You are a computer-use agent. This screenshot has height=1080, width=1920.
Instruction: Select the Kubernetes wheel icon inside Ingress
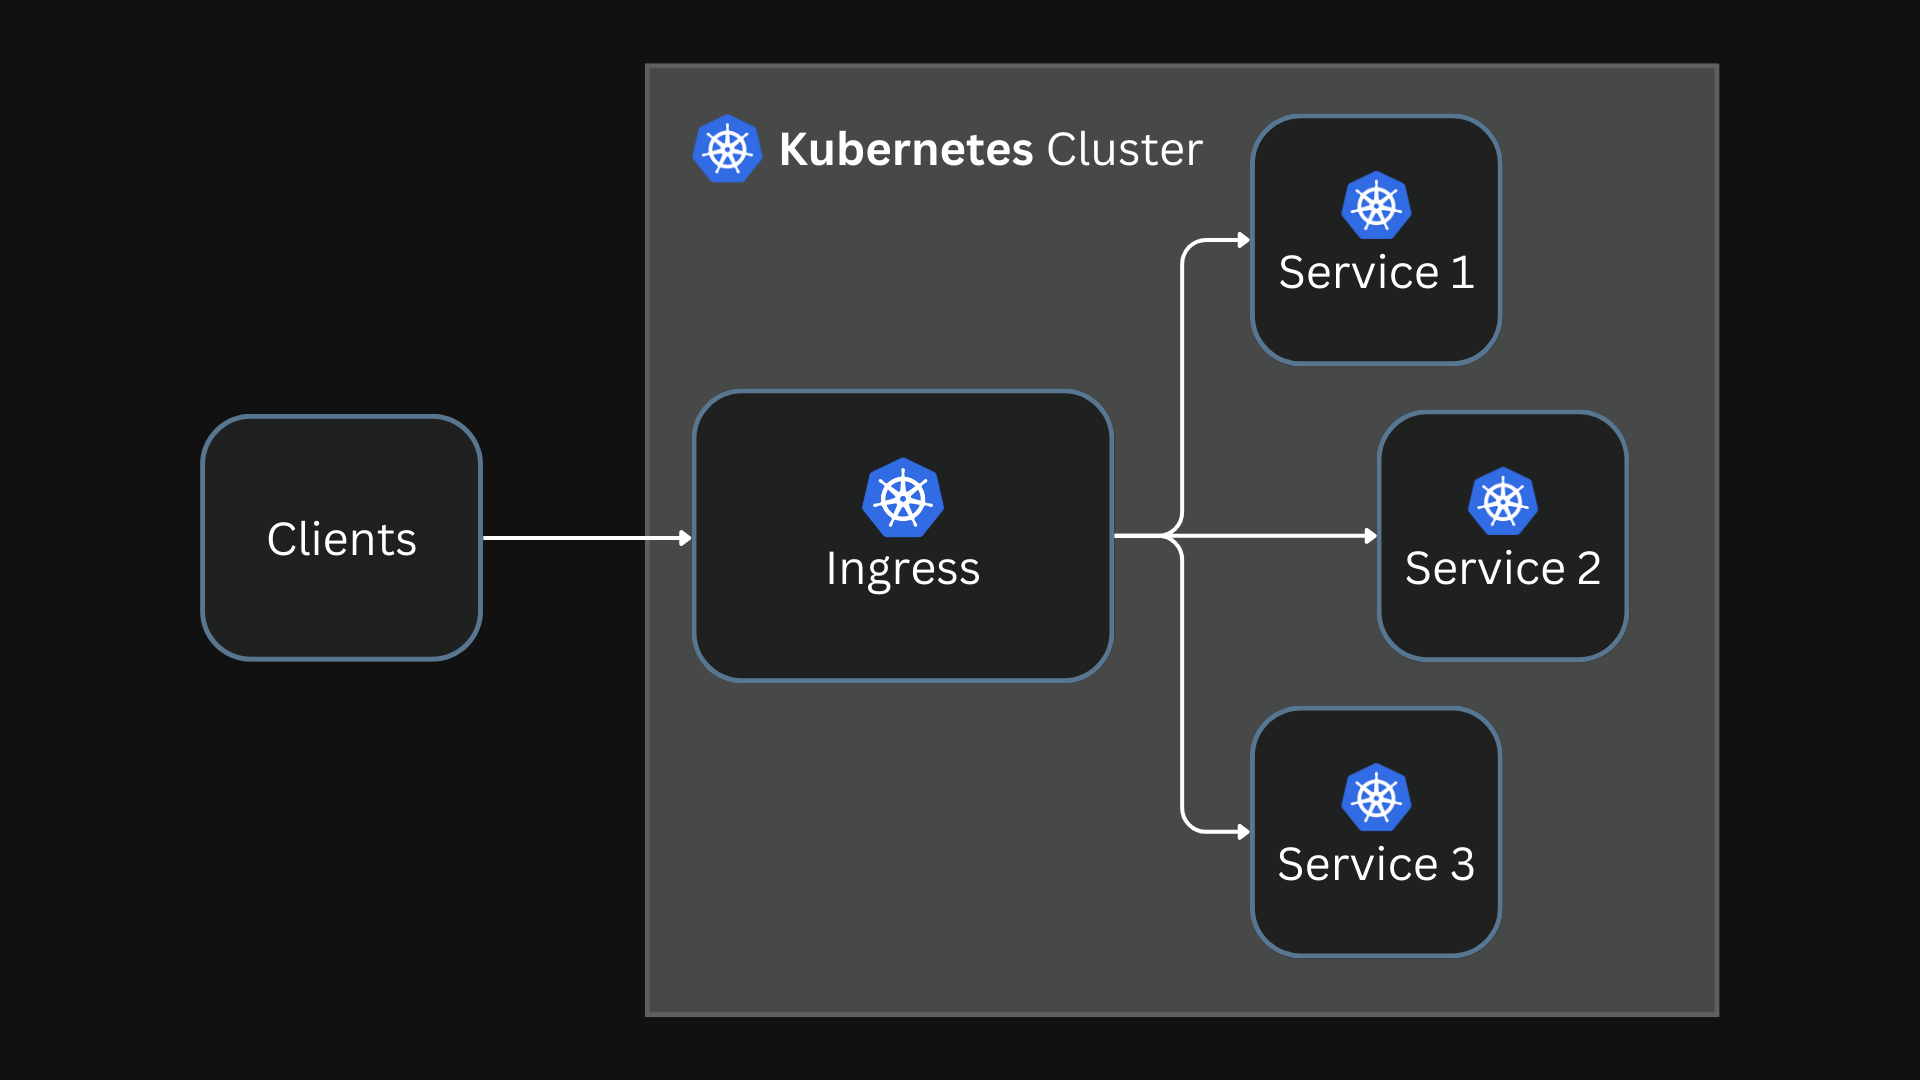902,498
